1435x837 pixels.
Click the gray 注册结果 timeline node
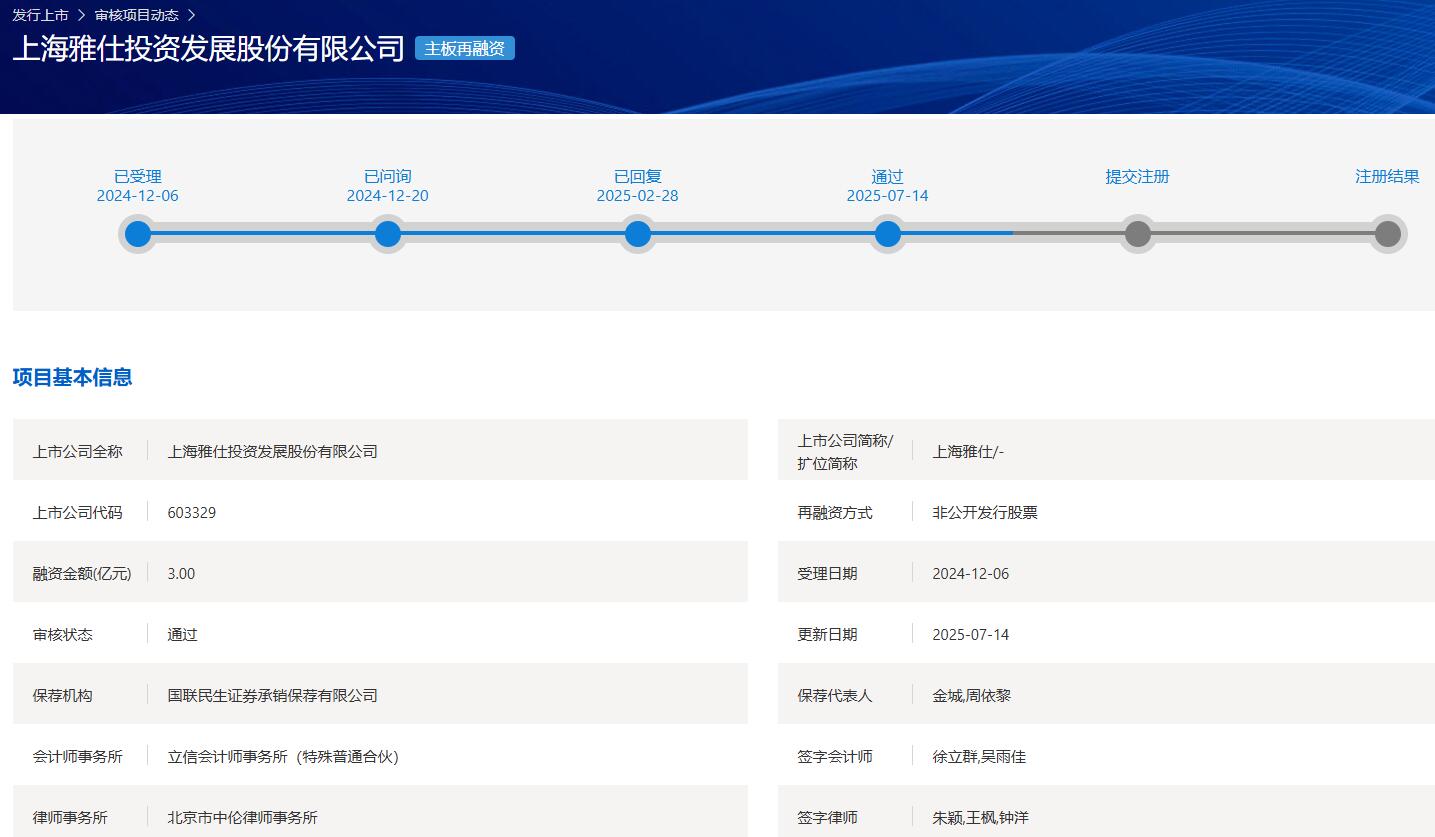[1387, 234]
